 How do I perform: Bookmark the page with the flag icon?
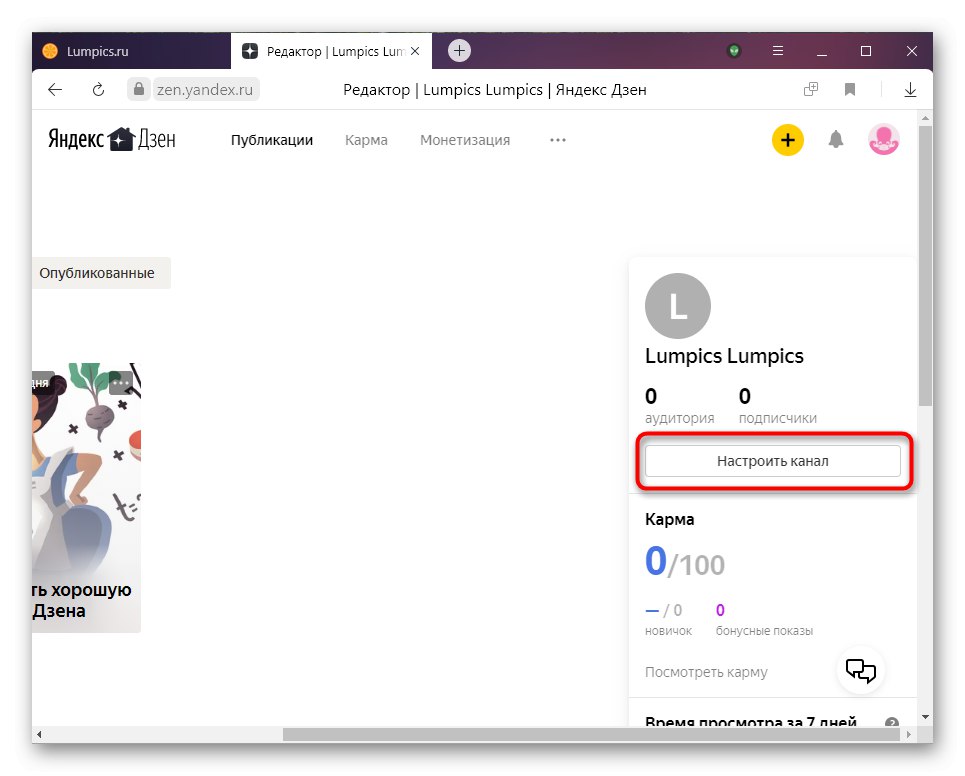pyautogui.click(x=849, y=89)
